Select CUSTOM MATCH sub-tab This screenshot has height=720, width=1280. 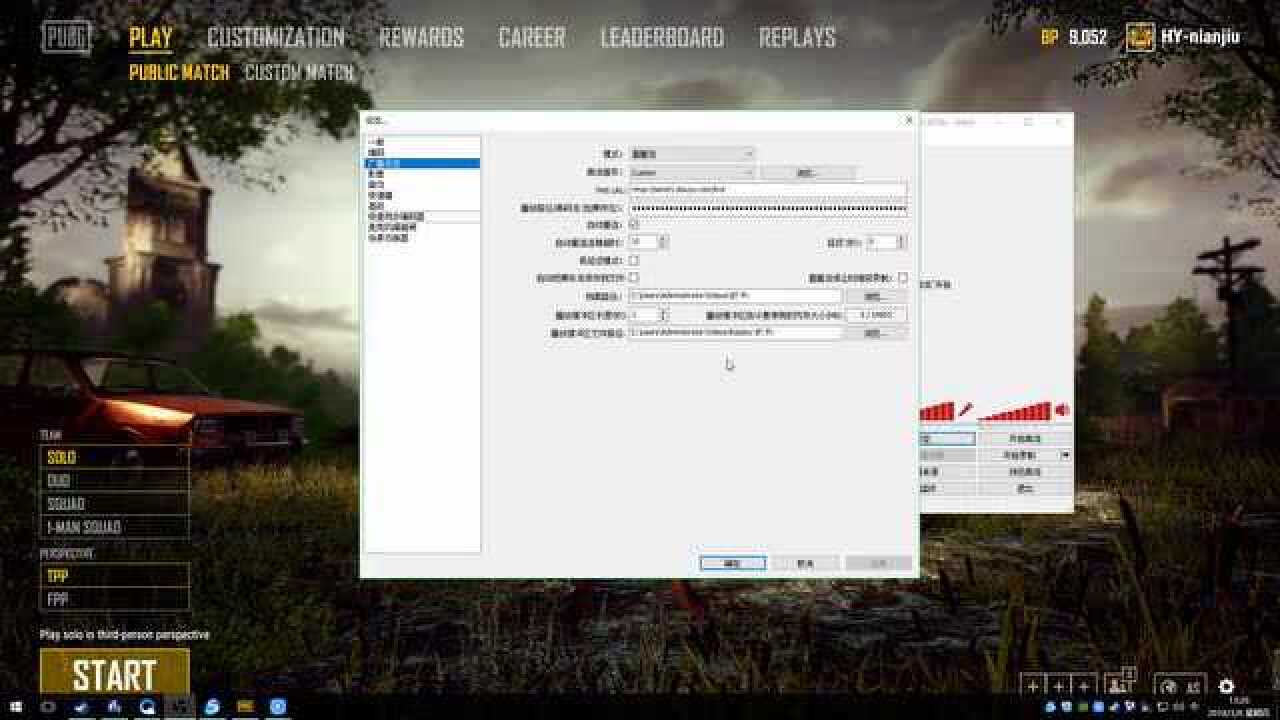[x=299, y=73]
